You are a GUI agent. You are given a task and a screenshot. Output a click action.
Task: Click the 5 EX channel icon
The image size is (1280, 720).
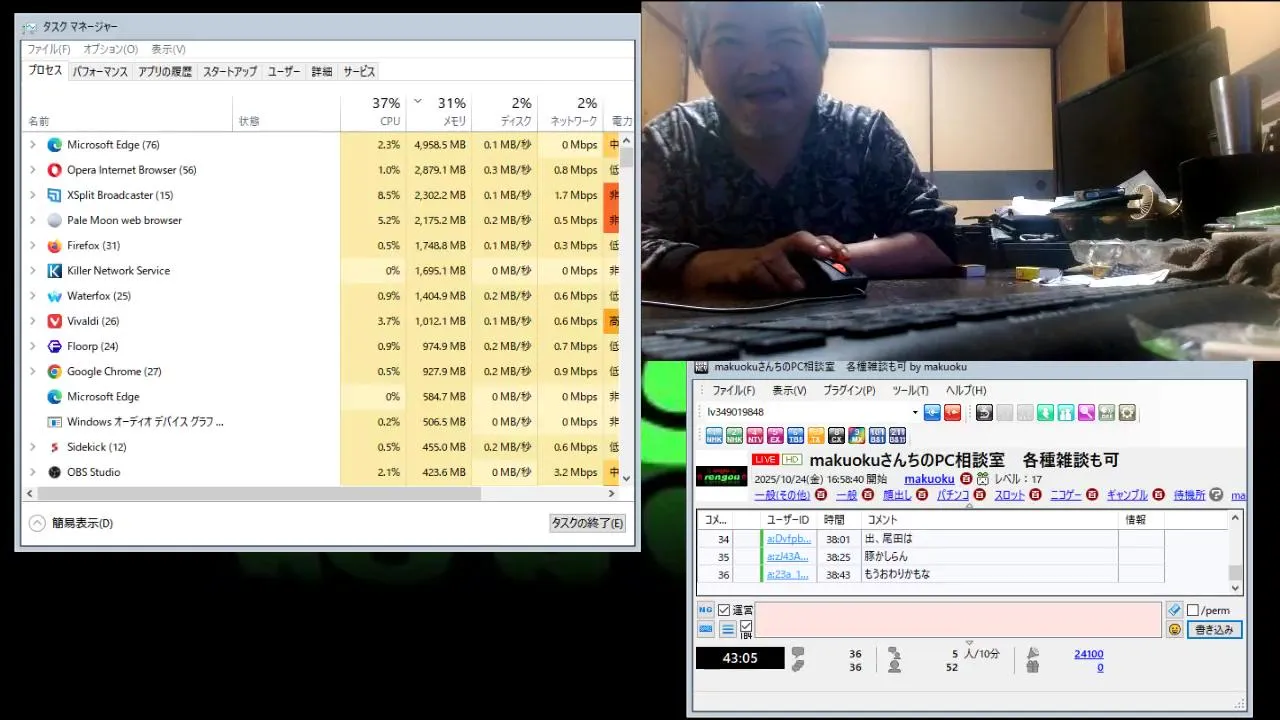pos(775,435)
